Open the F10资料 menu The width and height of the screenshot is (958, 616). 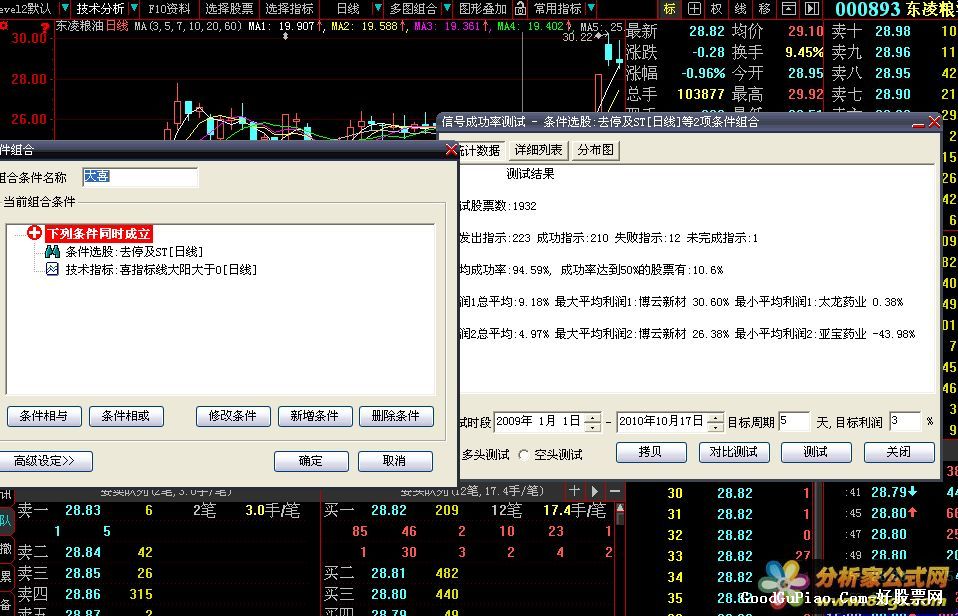click(169, 9)
